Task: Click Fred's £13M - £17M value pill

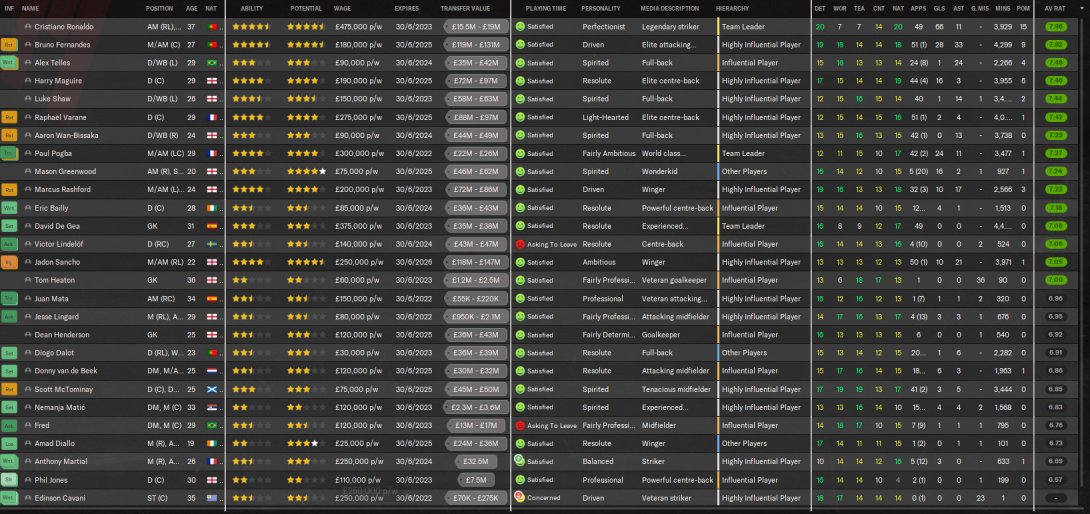Action: pos(476,425)
